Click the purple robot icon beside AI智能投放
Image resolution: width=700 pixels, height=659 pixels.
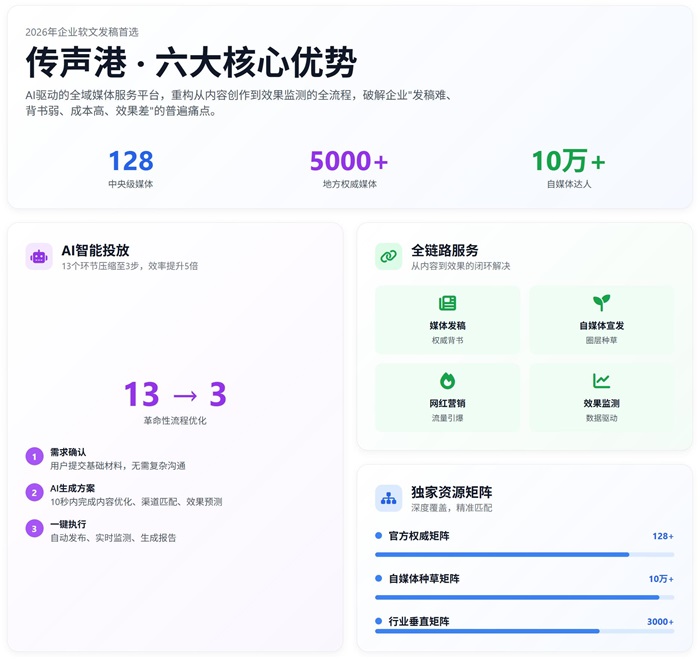coord(39,257)
